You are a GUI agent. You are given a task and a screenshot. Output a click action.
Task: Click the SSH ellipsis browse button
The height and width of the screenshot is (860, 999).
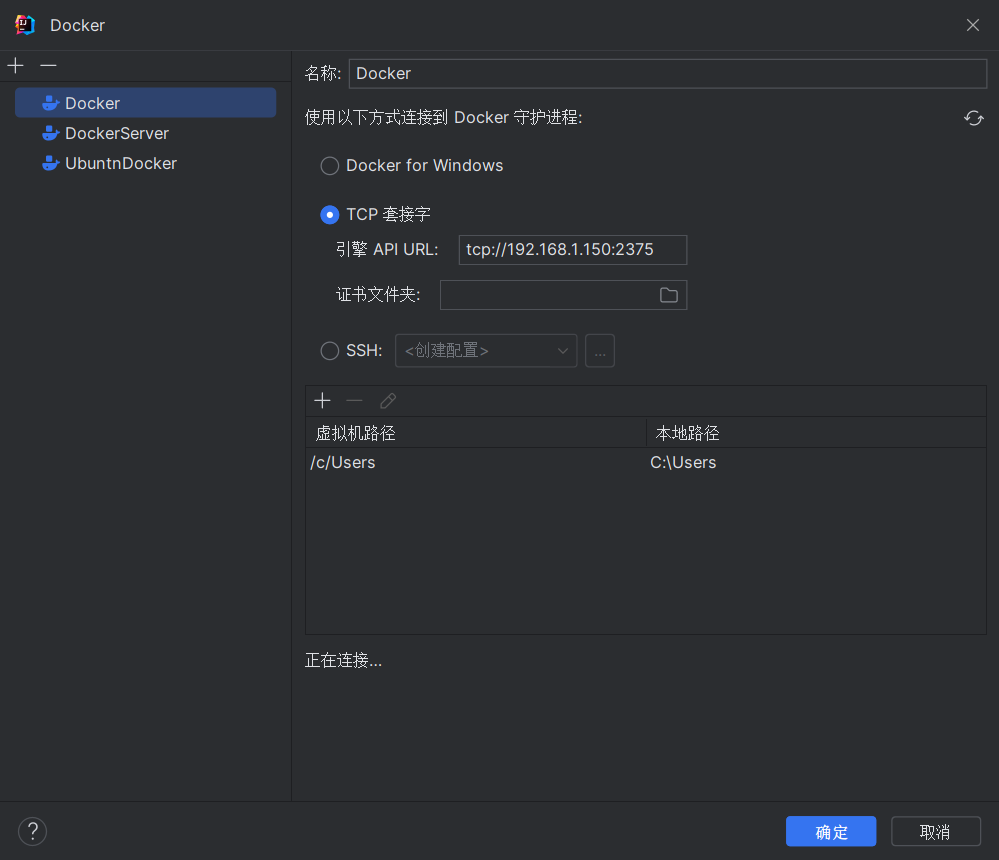pos(599,351)
